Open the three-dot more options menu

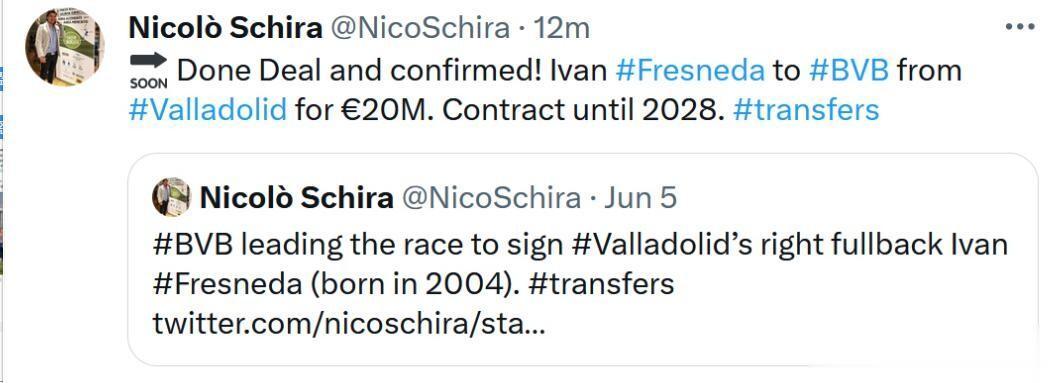pyautogui.click(x=1020, y=27)
